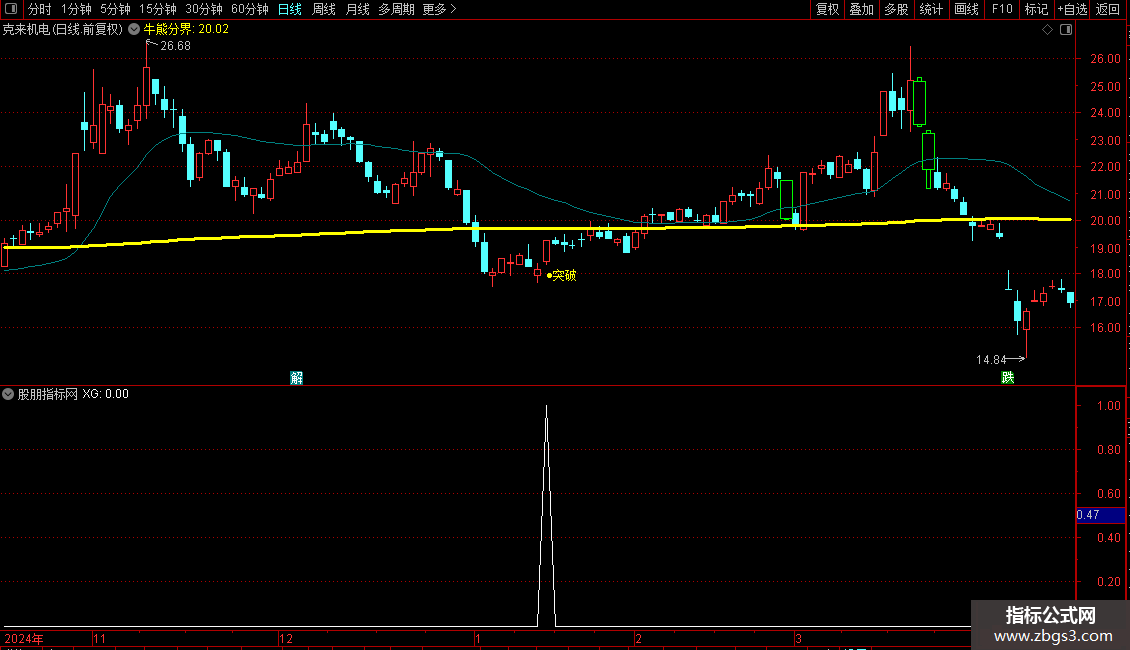Switch to 月线 monthly chart
Viewport: 1130px width, 650px height.
[357, 9]
